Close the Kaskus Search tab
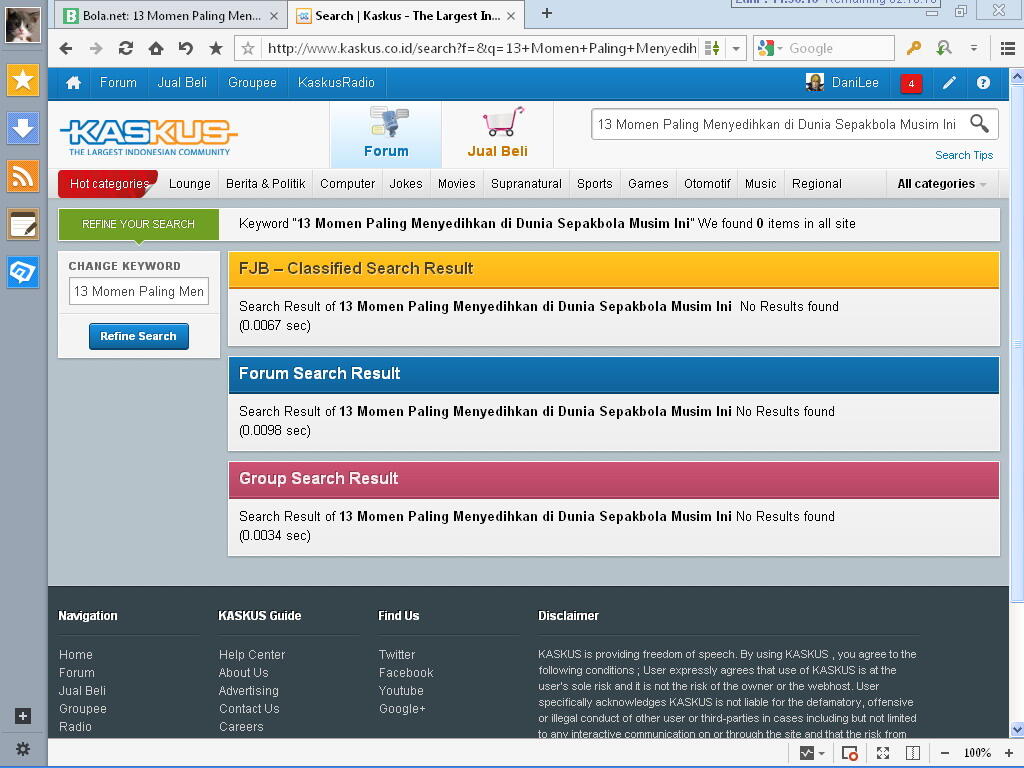 [x=511, y=16]
